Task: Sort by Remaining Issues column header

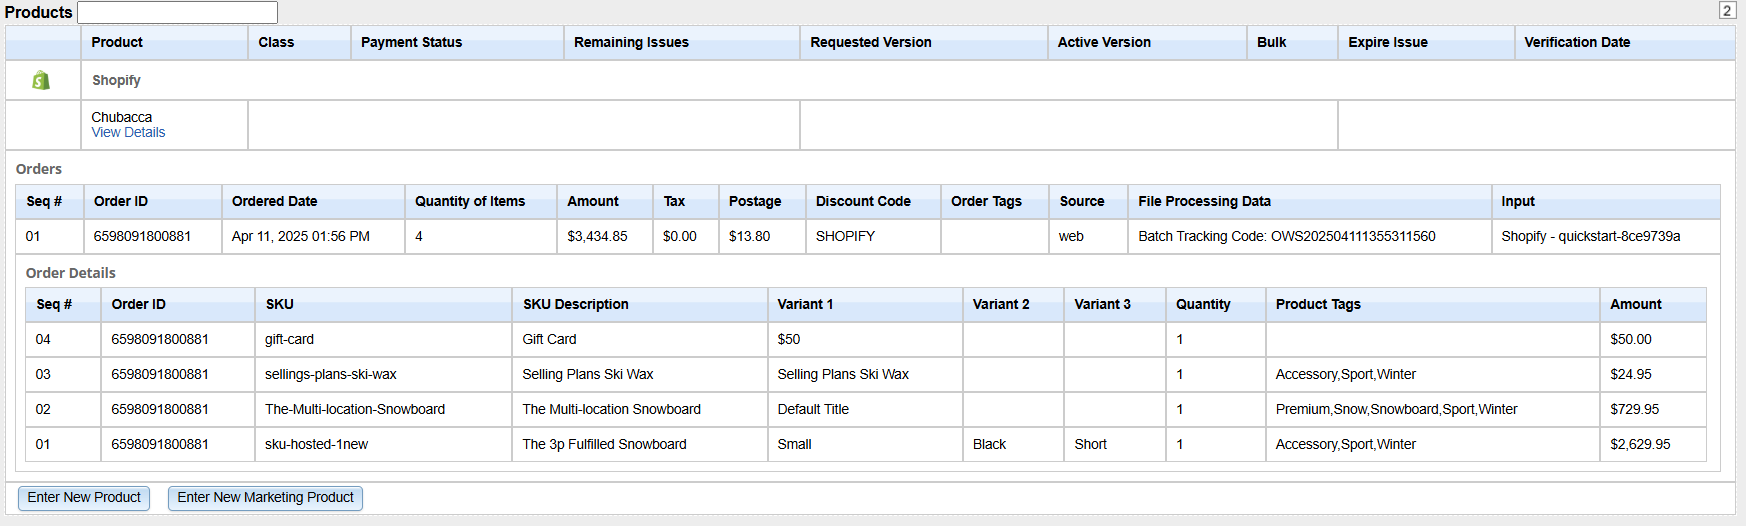Action: click(631, 42)
